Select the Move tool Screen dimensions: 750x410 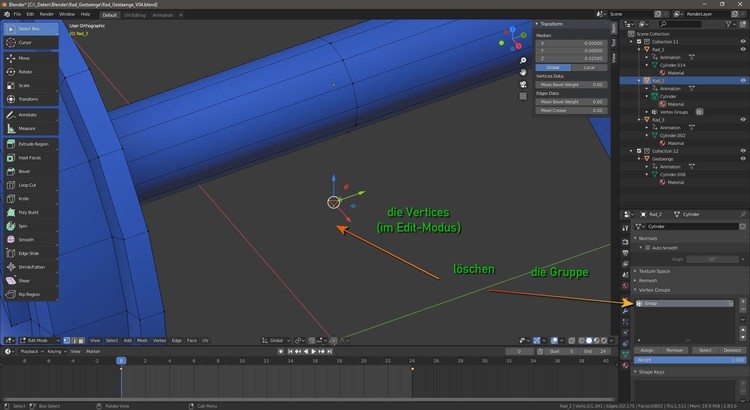(x=25, y=58)
